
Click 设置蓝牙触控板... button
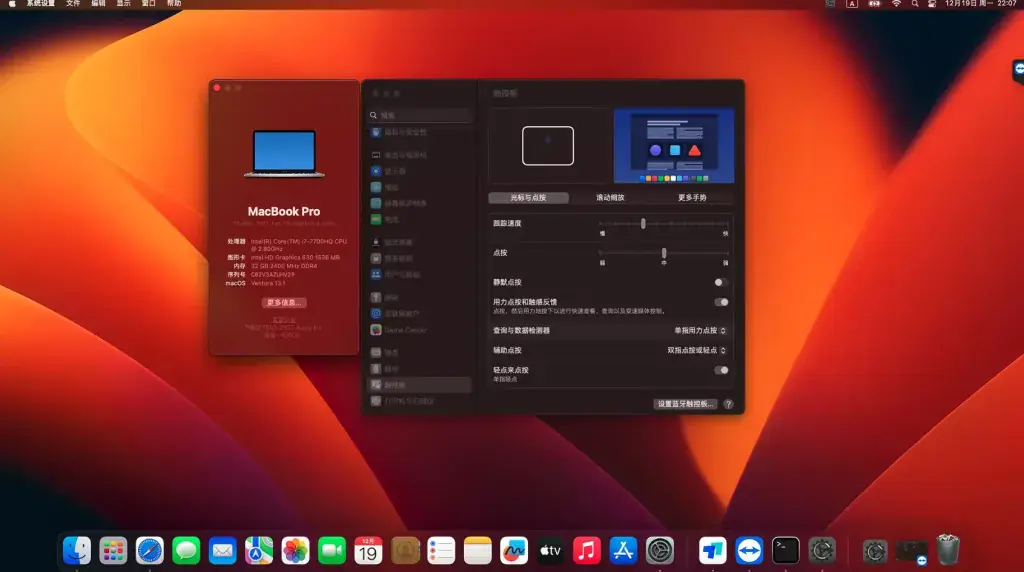tap(685, 404)
